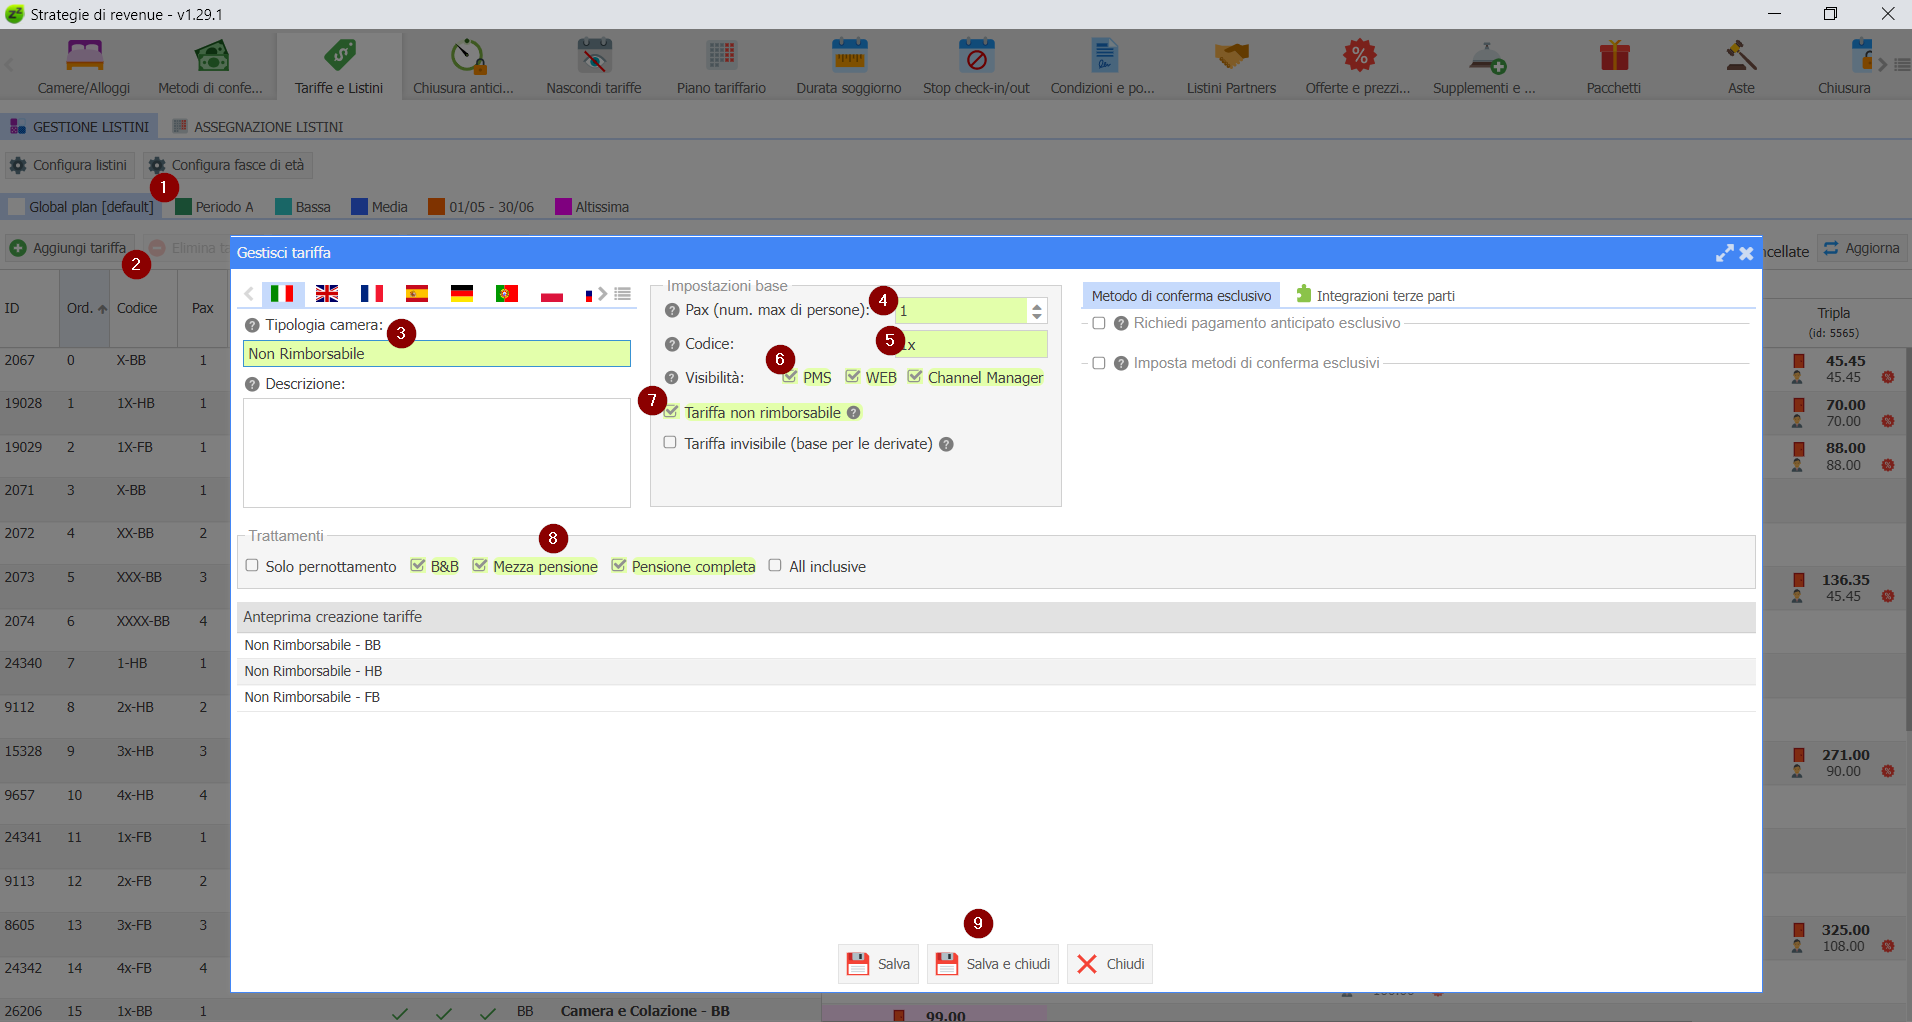The width and height of the screenshot is (1912, 1022).
Task: Uncheck Tariffa non rimborsabile
Action: tap(671, 412)
